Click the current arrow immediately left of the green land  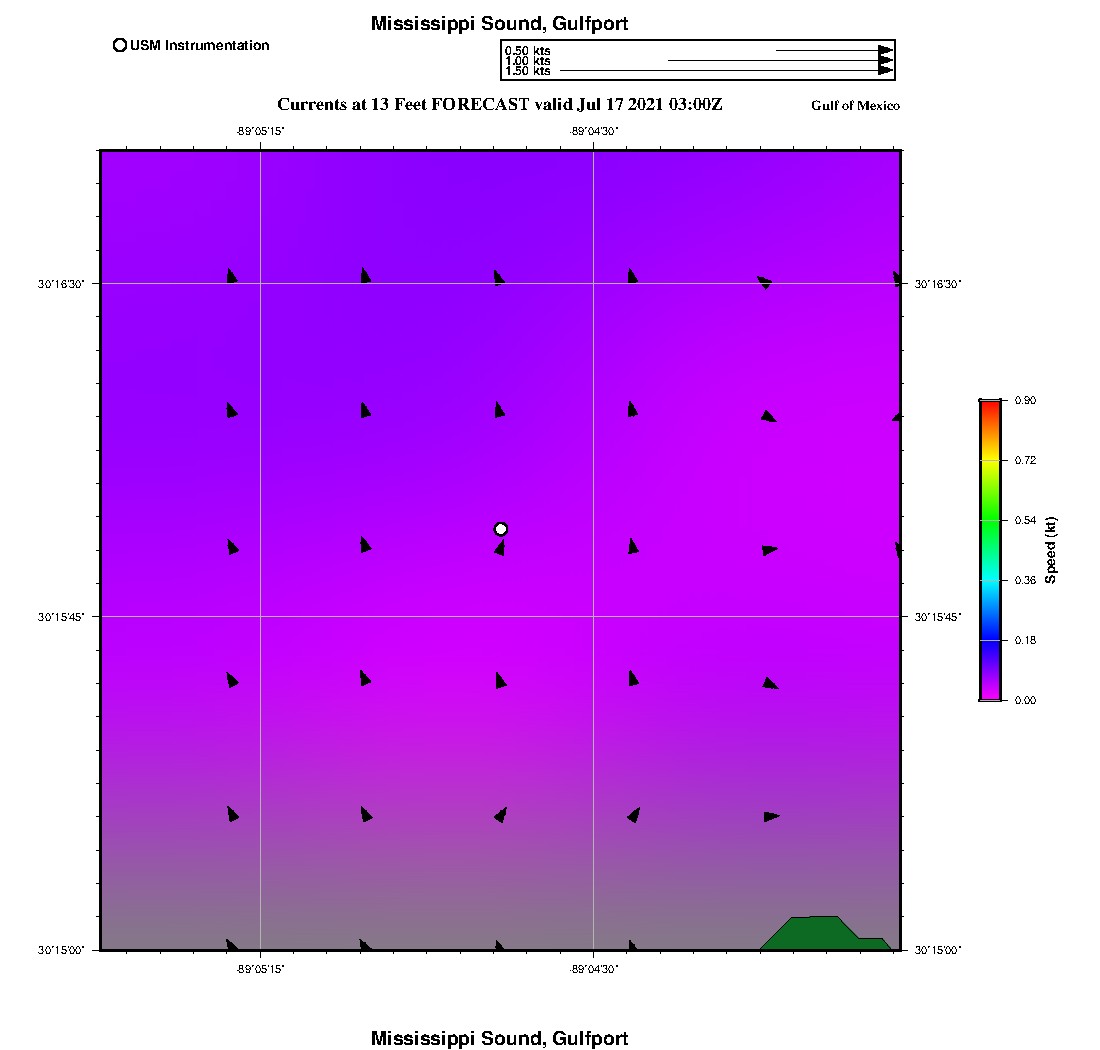point(632,944)
